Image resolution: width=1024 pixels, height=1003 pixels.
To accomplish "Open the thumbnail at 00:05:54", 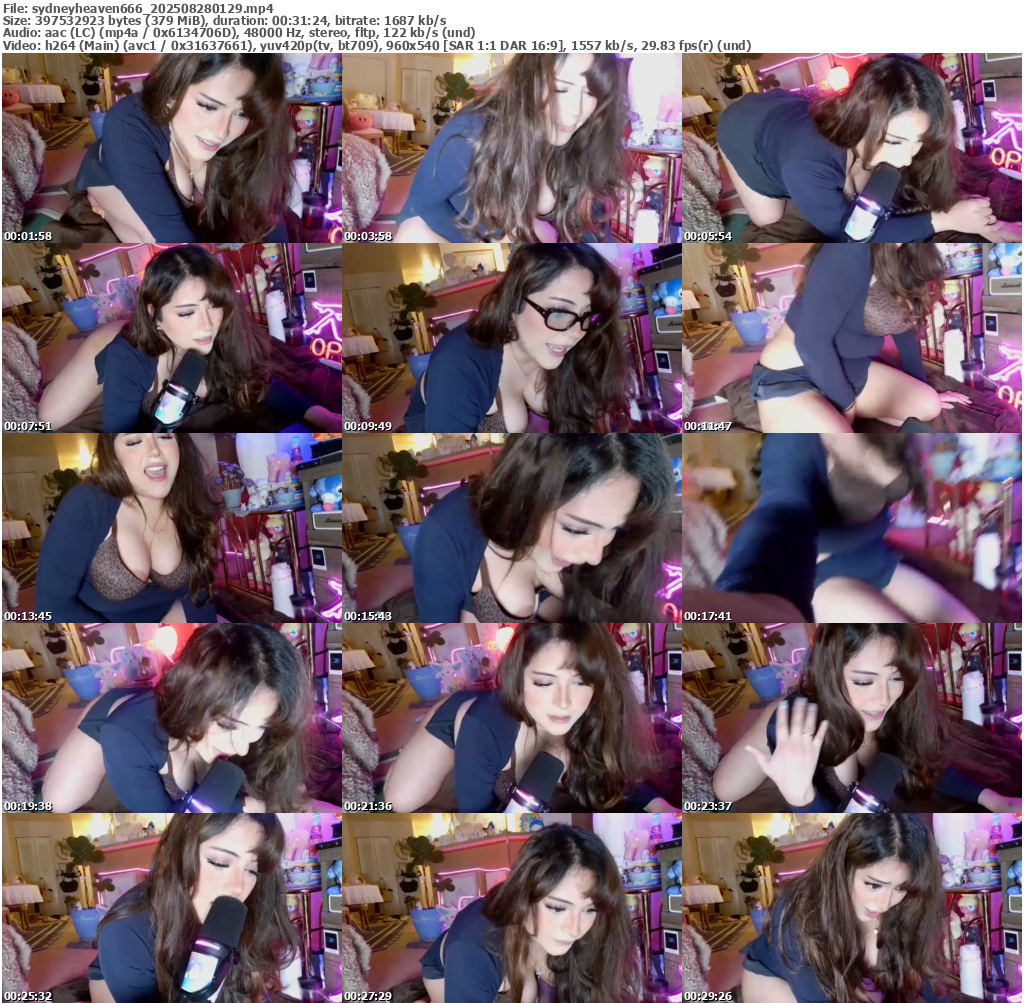I will click(x=851, y=148).
